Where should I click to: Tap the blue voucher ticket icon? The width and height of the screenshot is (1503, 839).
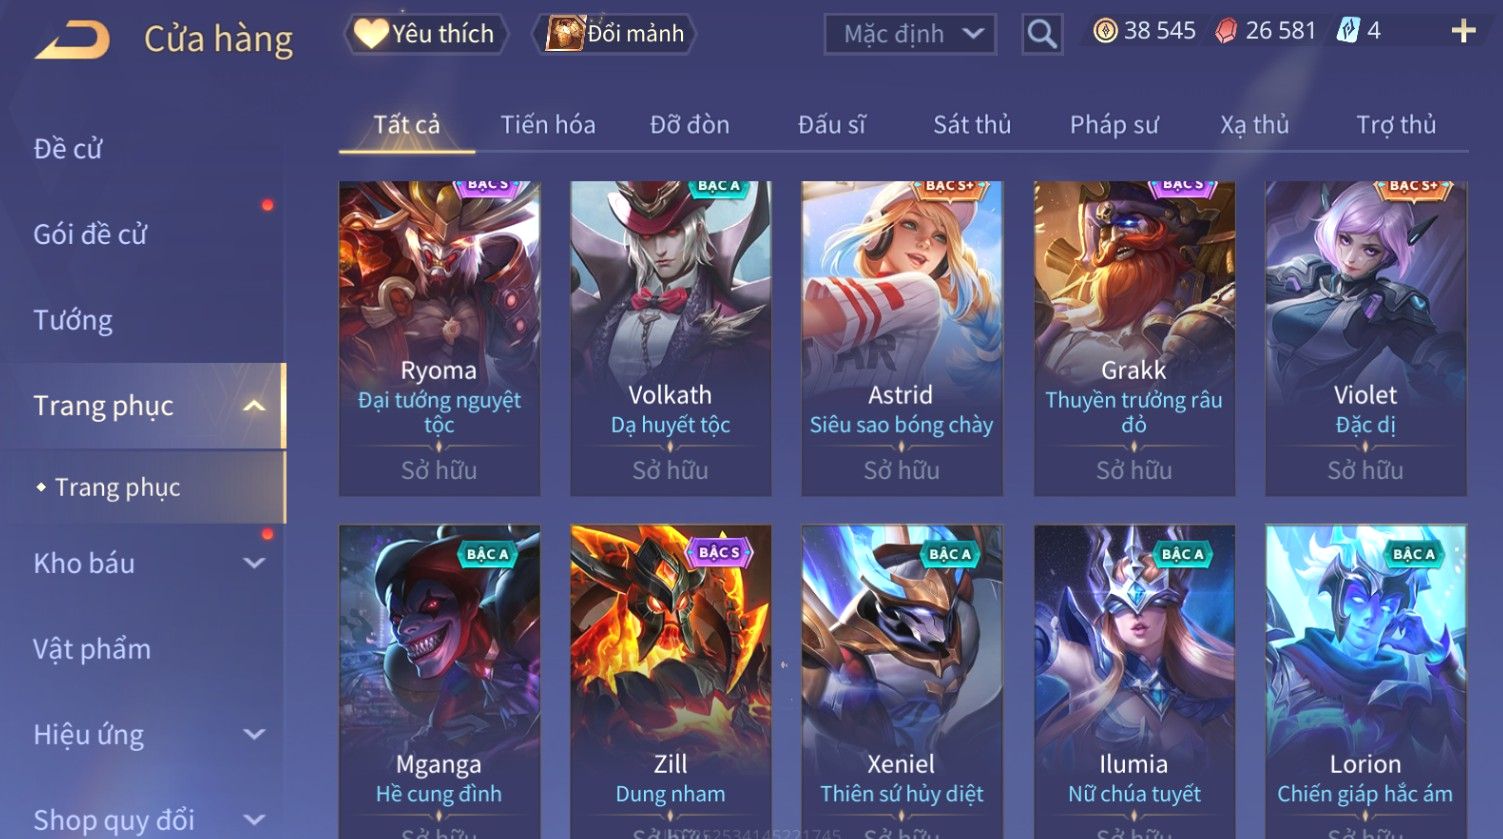coord(1347,31)
